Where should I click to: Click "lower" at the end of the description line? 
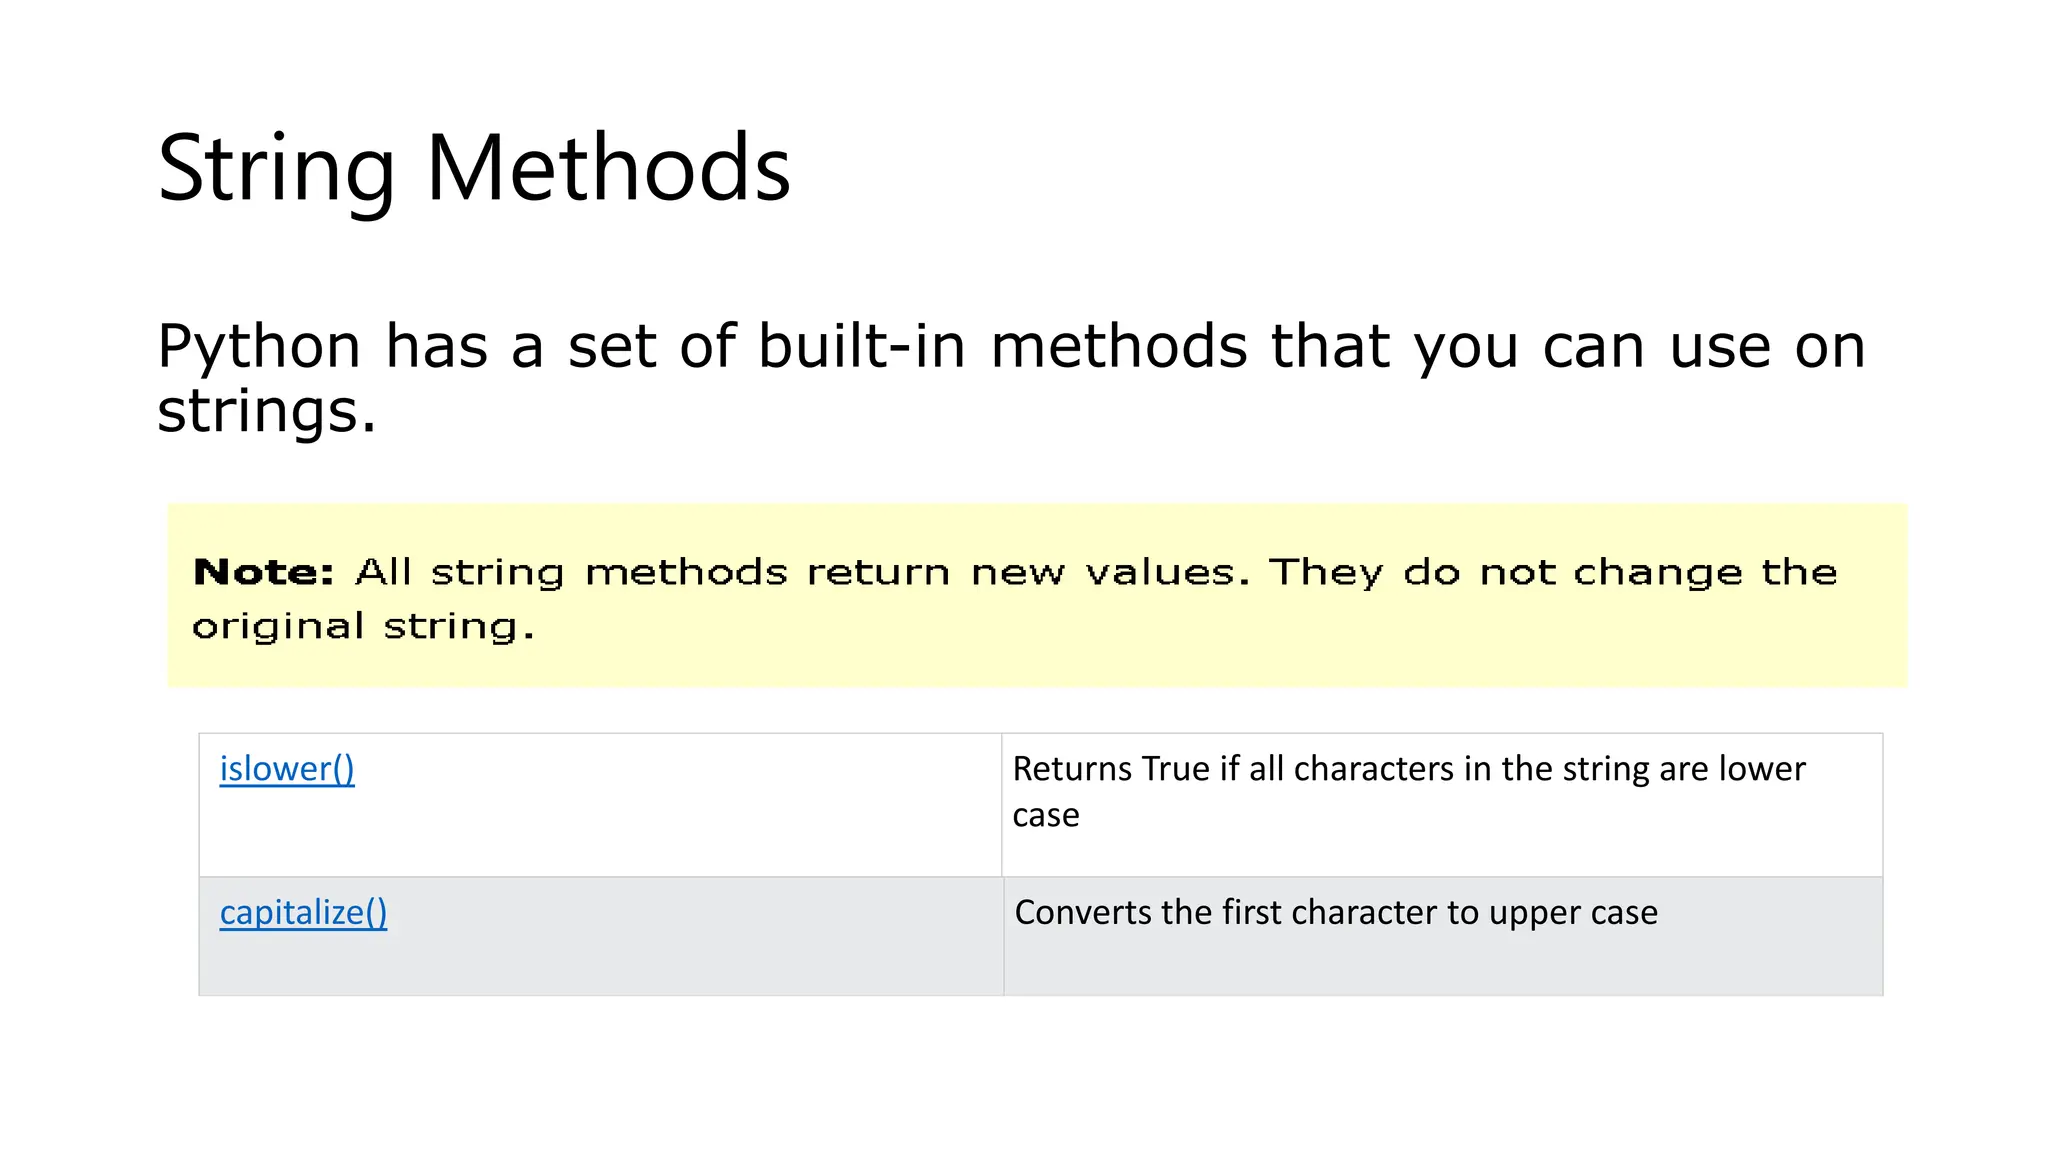coord(1762,769)
